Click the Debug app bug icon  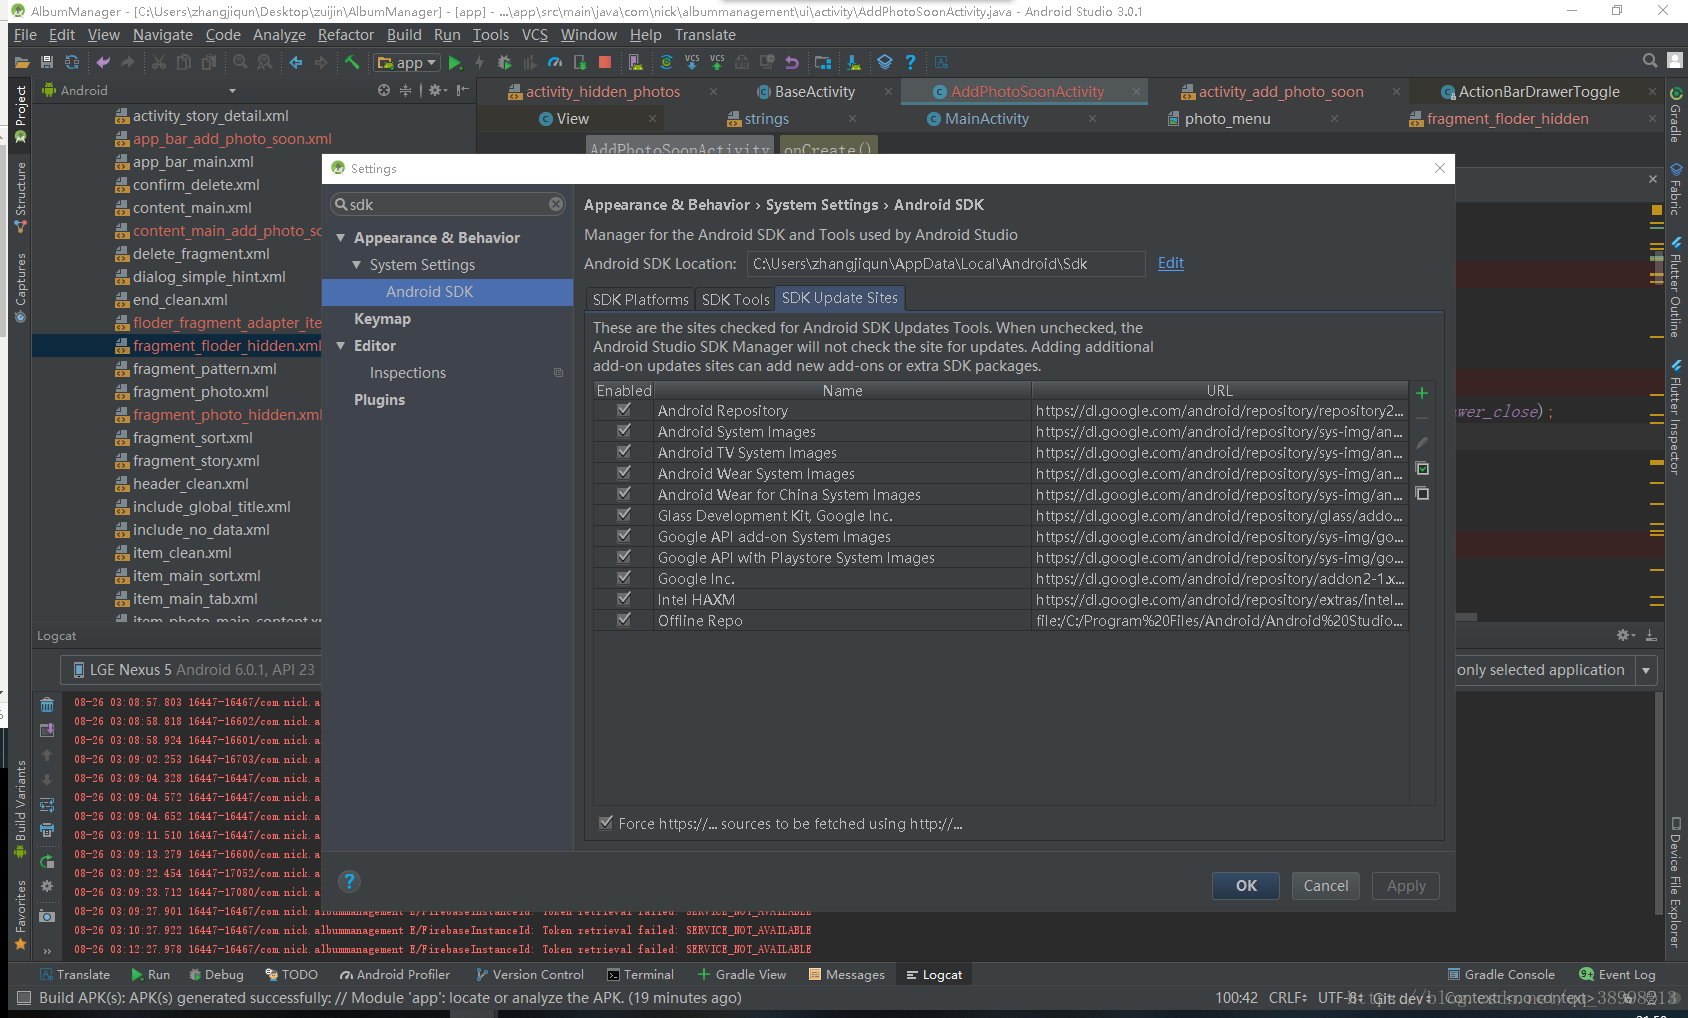(504, 62)
